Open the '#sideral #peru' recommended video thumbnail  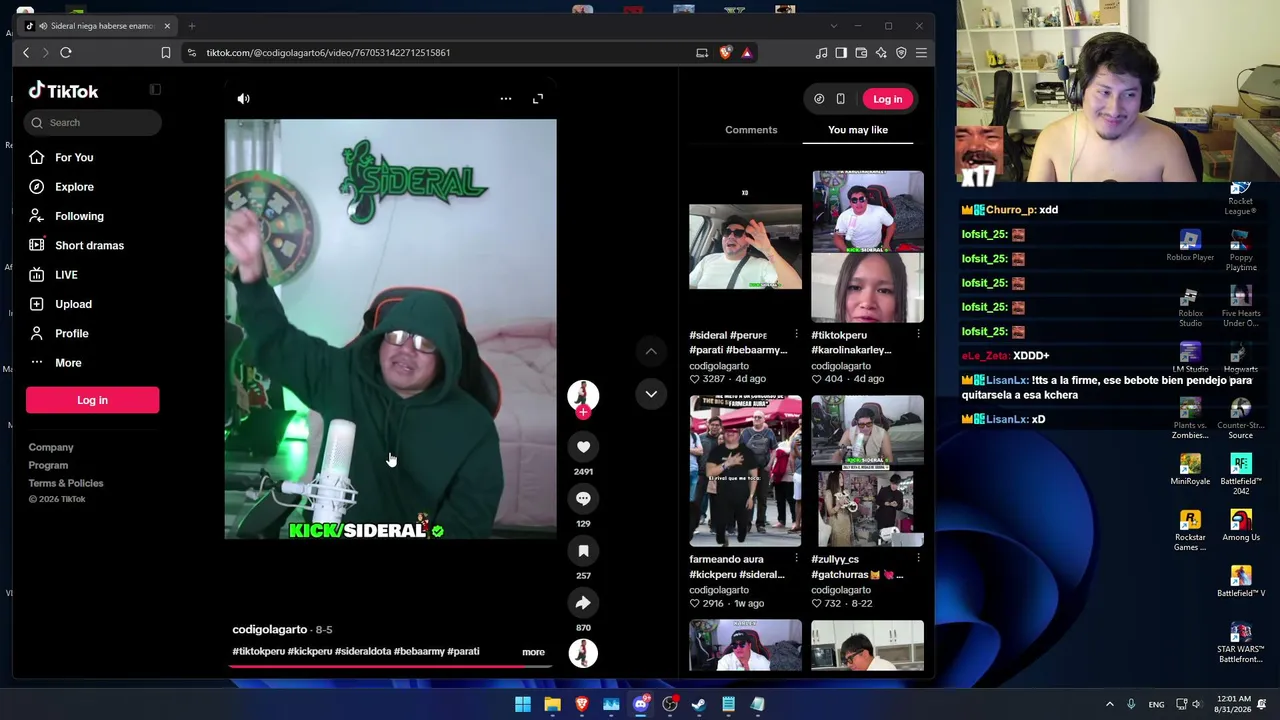pyautogui.click(x=745, y=246)
